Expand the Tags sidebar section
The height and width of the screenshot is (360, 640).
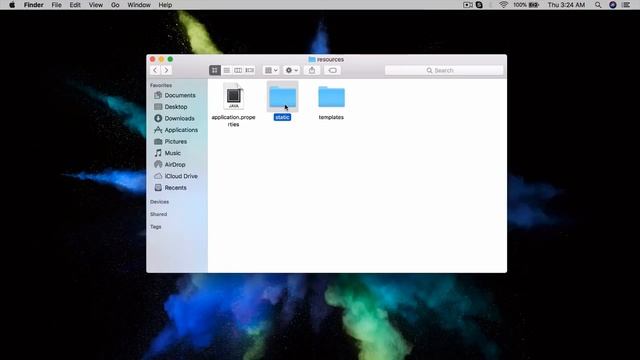[156, 227]
